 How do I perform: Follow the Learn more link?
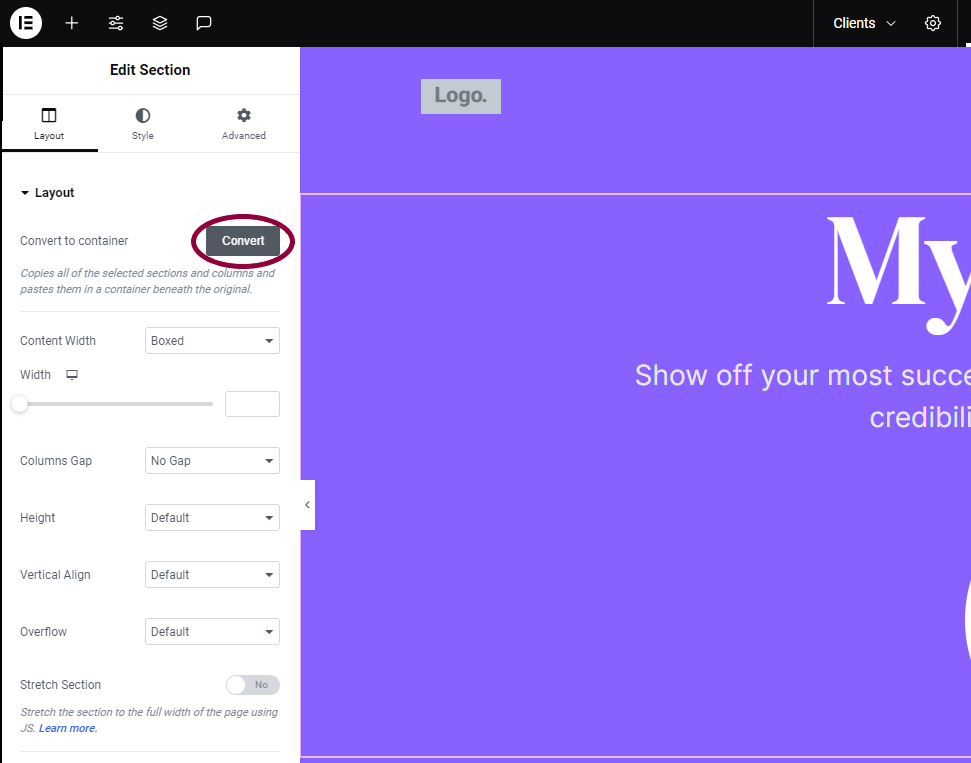[68, 728]
